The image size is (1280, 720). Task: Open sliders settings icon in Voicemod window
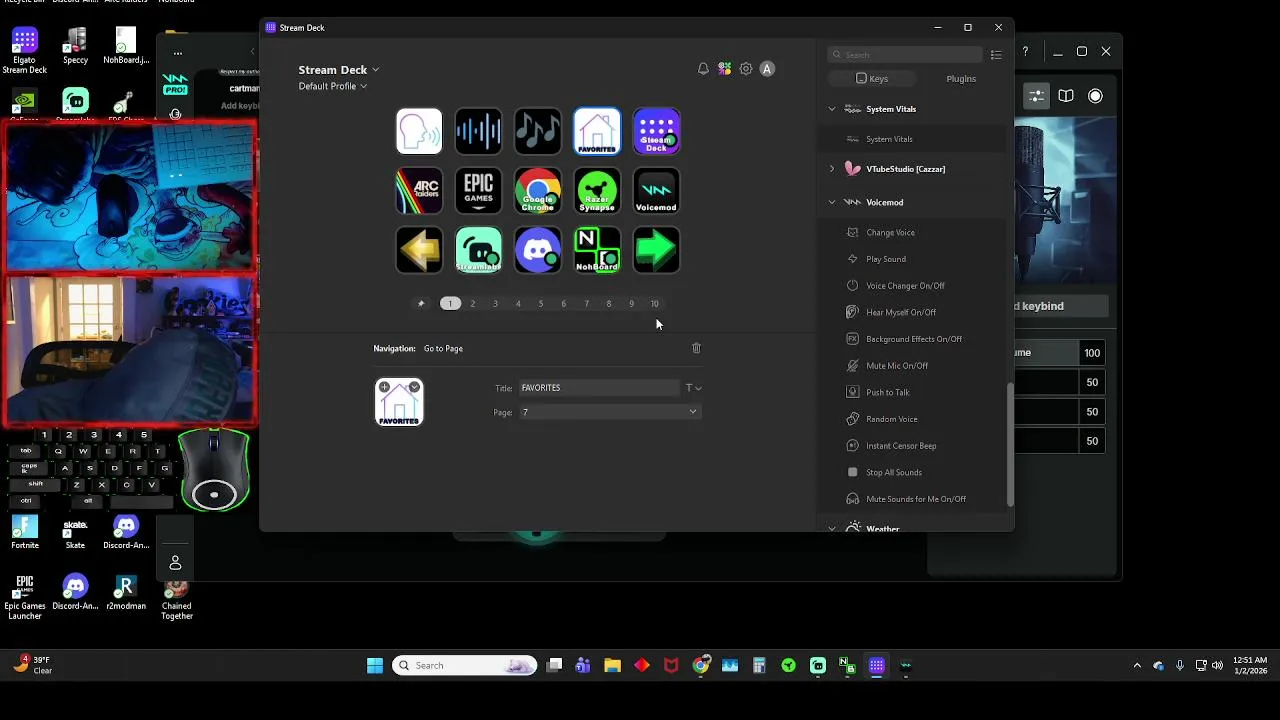pyautogui.click(x=1037, y=96)
